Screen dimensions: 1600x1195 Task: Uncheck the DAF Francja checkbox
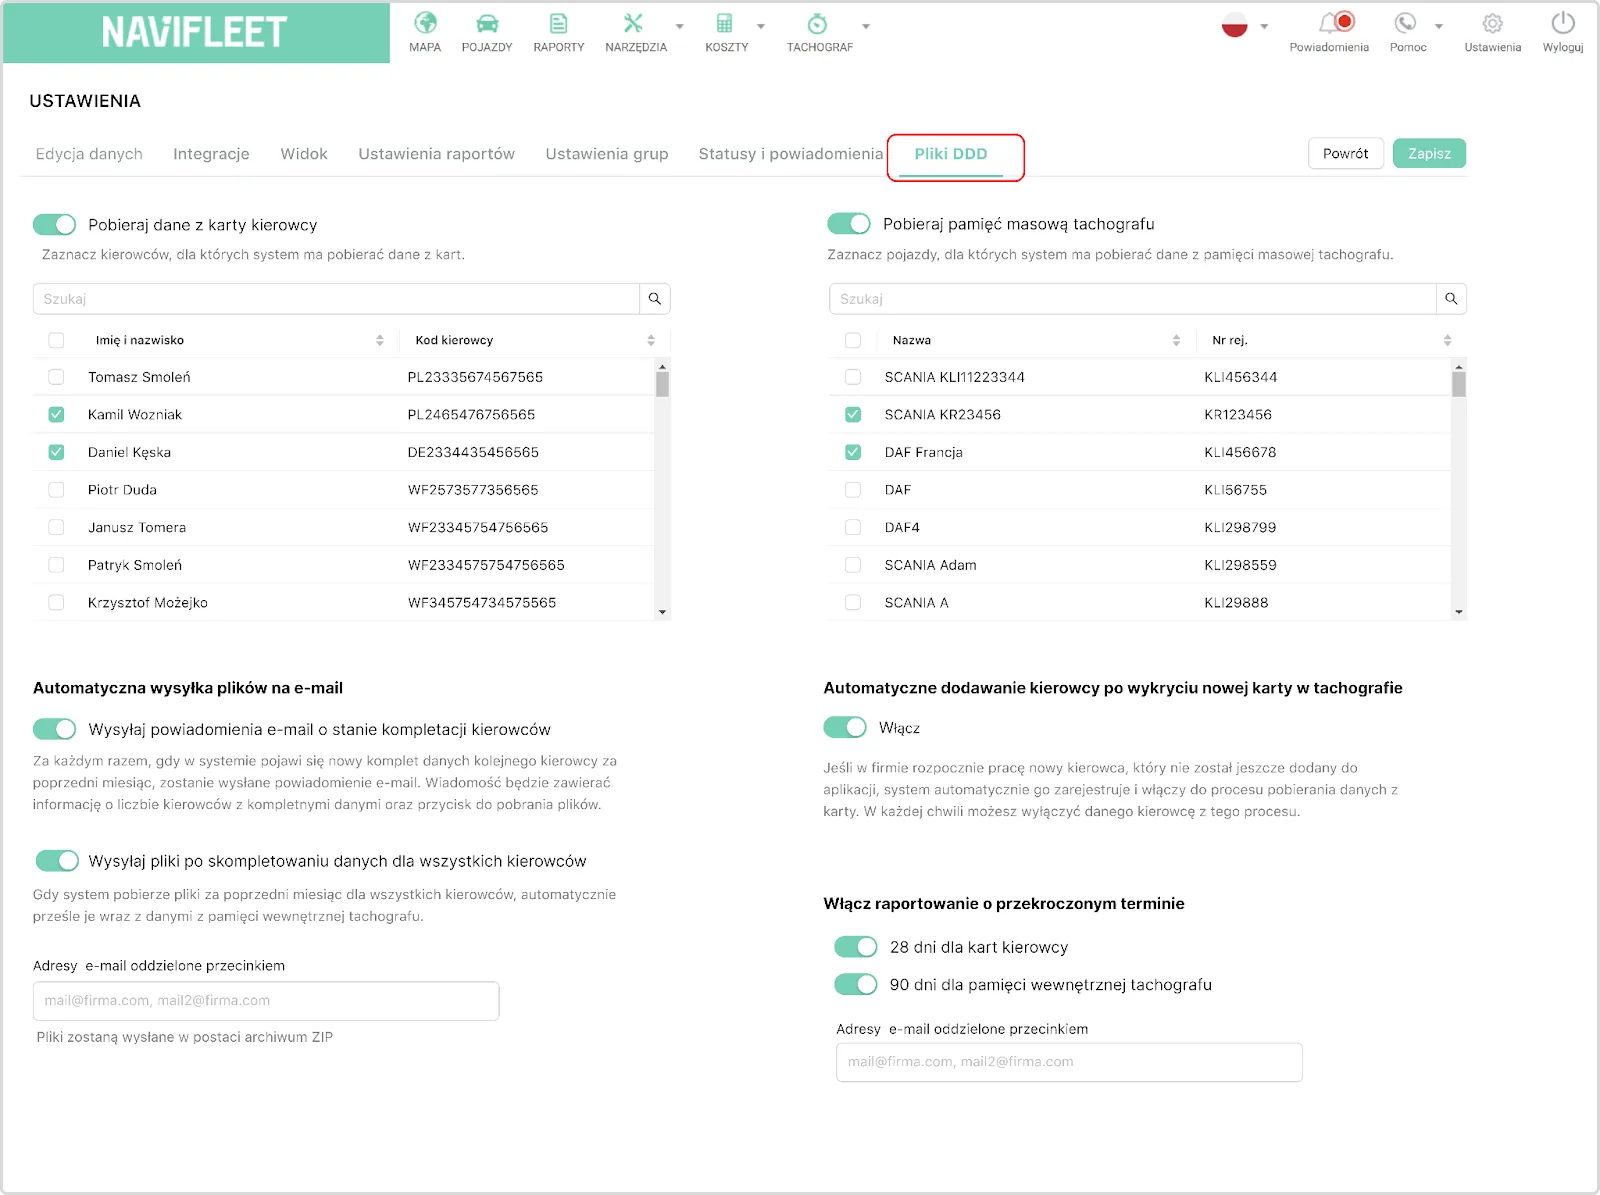(853, 452)
